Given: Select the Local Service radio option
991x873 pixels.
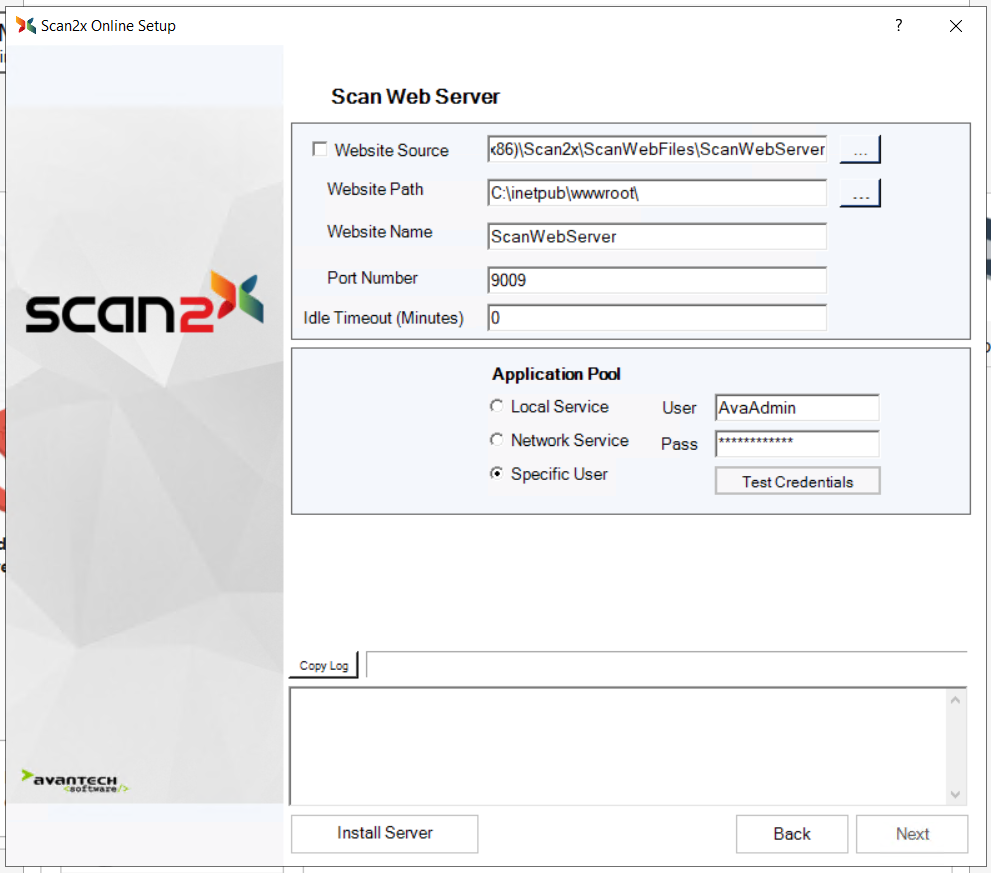Looking at the screenshot, I should (x=497, y=407).
